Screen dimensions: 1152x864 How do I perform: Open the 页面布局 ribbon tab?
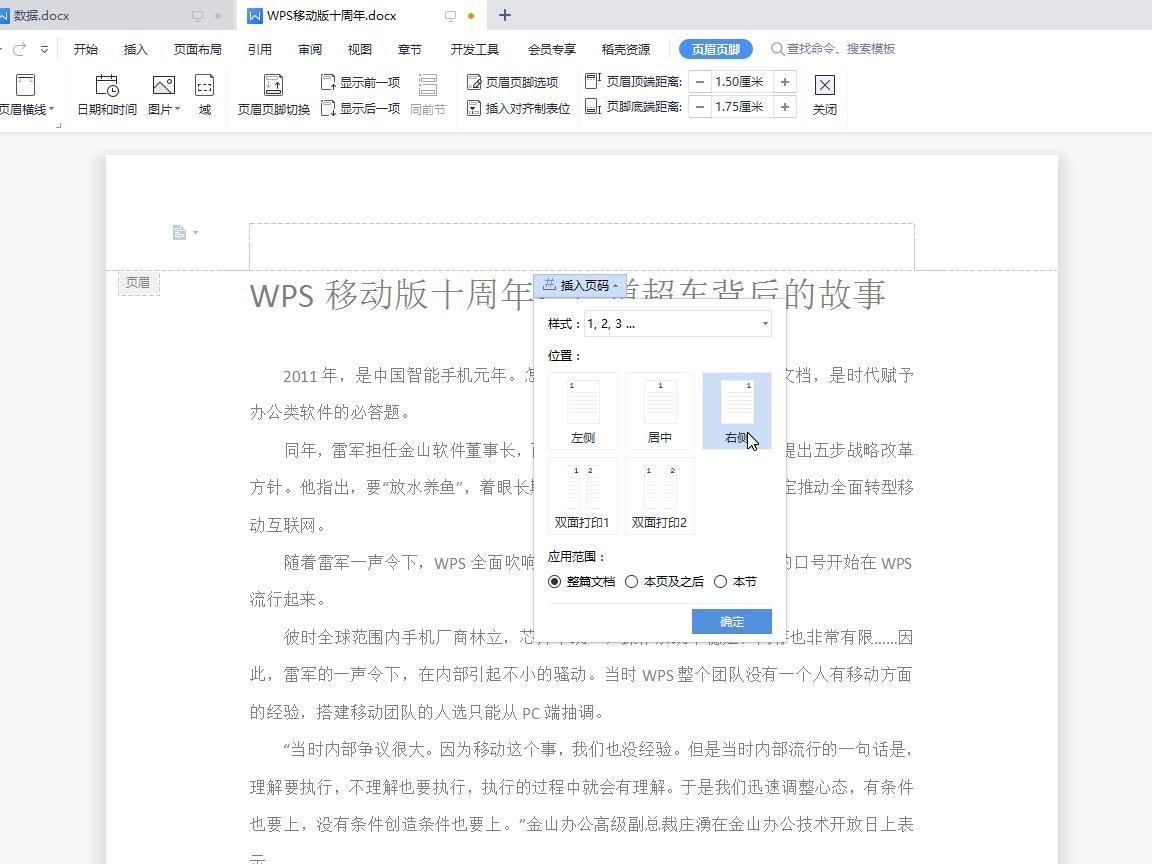197,49
